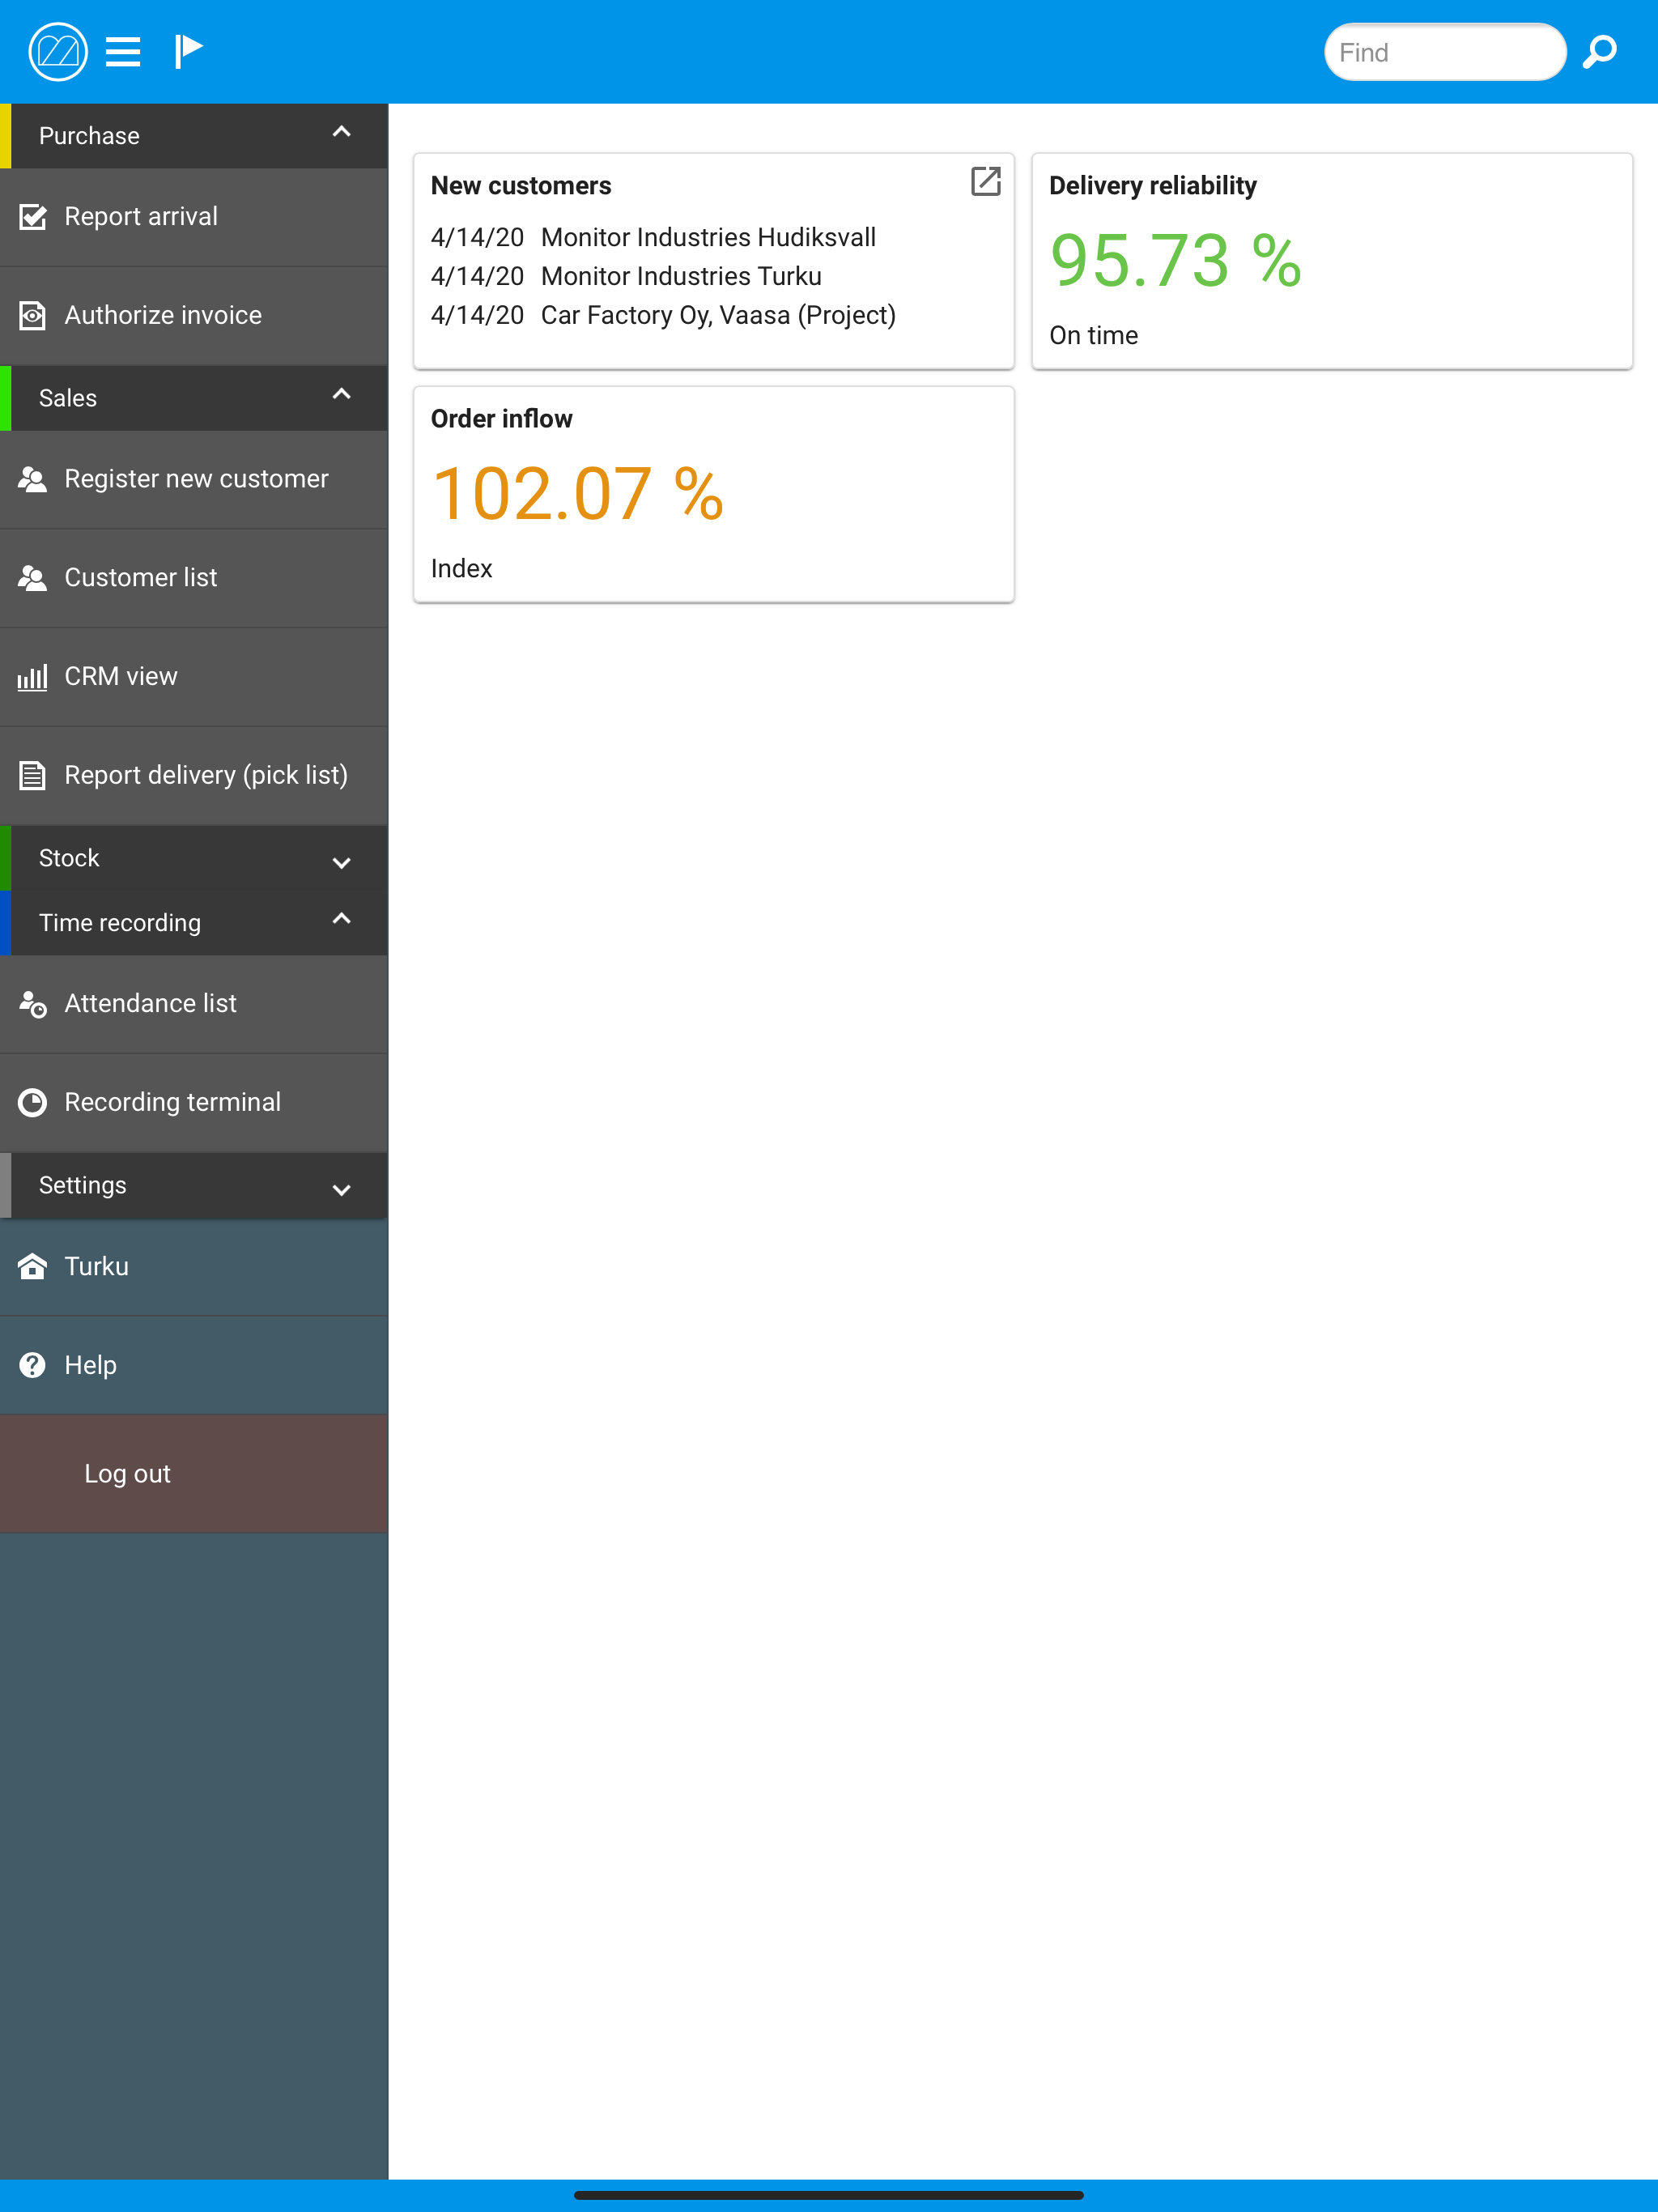Viewport: 1658px width, 2212px height.
Task: Open the Monitor logo home icon
Action: [x=58, y=51]
